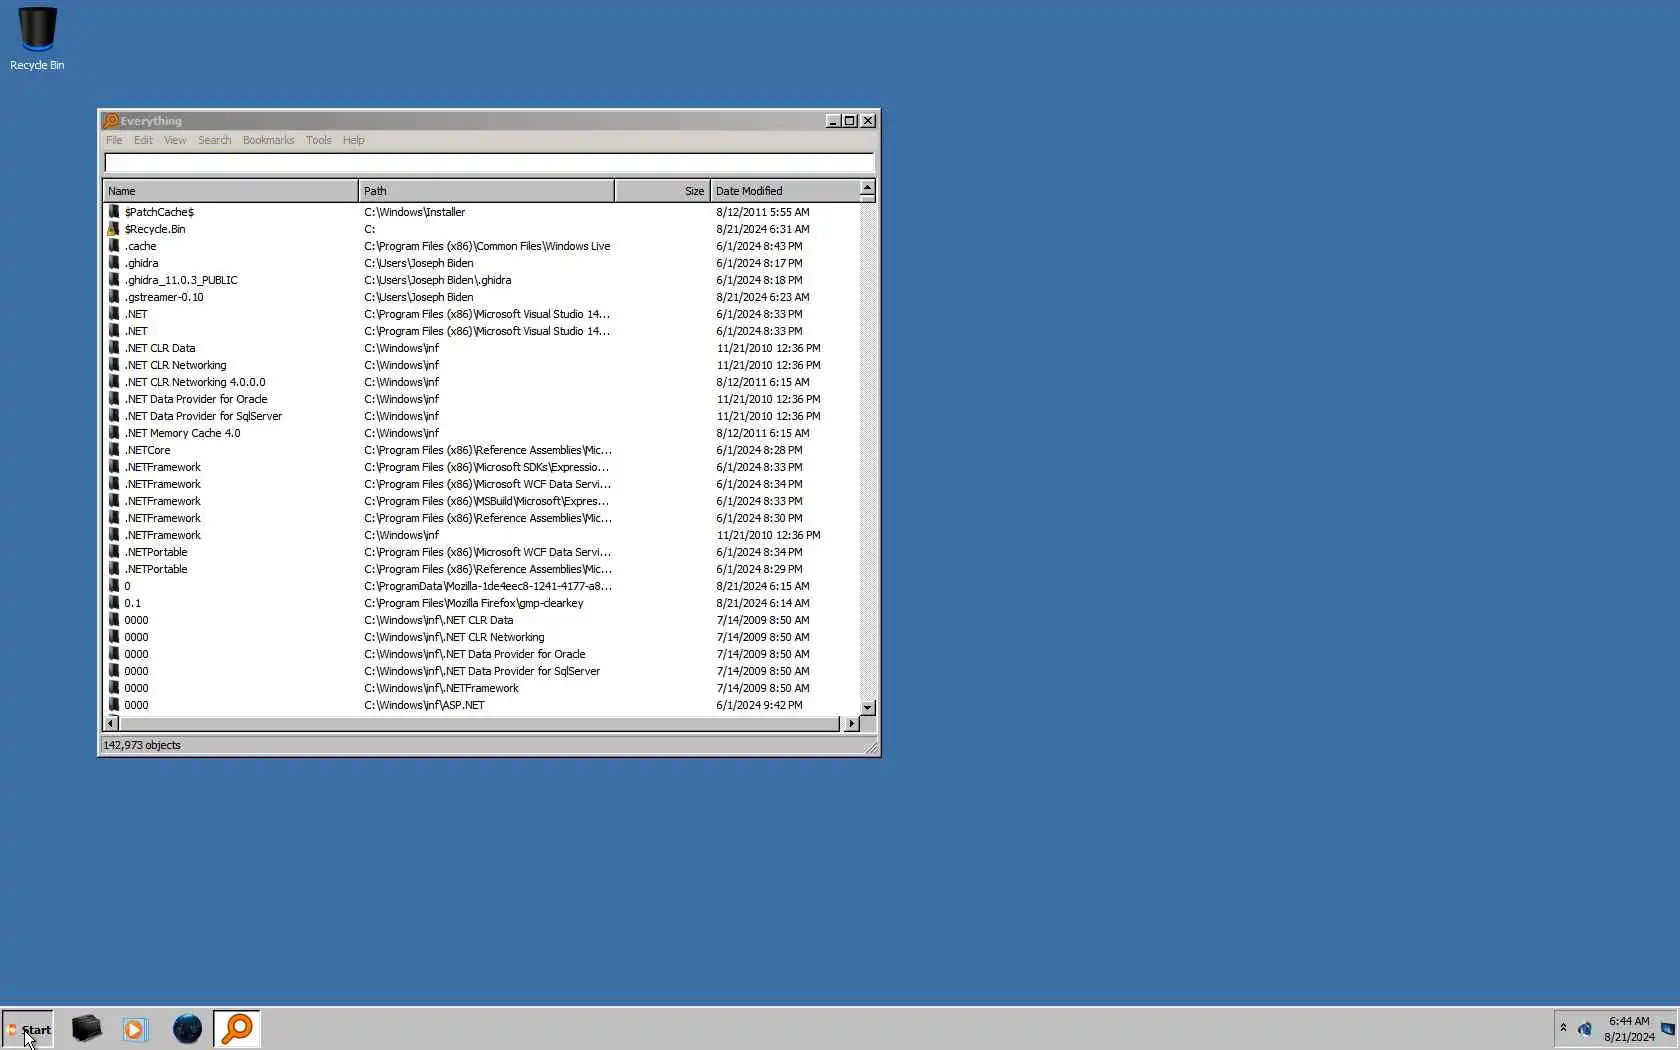Sort results by Size column
Screen dimensions: 1680x1050
pyautogui.click(x=662, y=191)
